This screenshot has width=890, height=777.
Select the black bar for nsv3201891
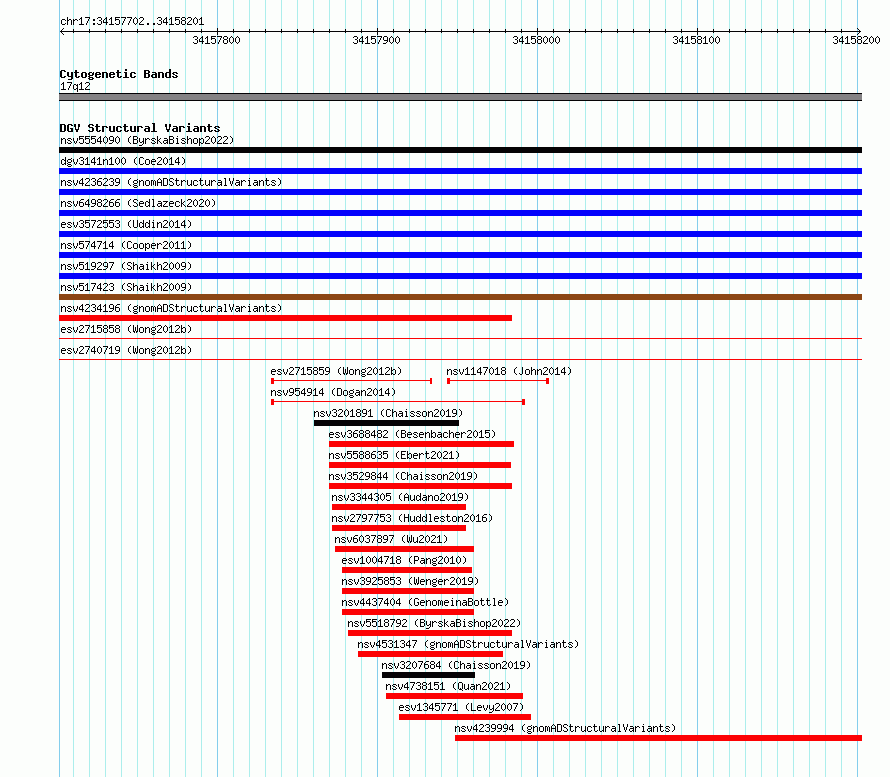click(x=386, y=423)
